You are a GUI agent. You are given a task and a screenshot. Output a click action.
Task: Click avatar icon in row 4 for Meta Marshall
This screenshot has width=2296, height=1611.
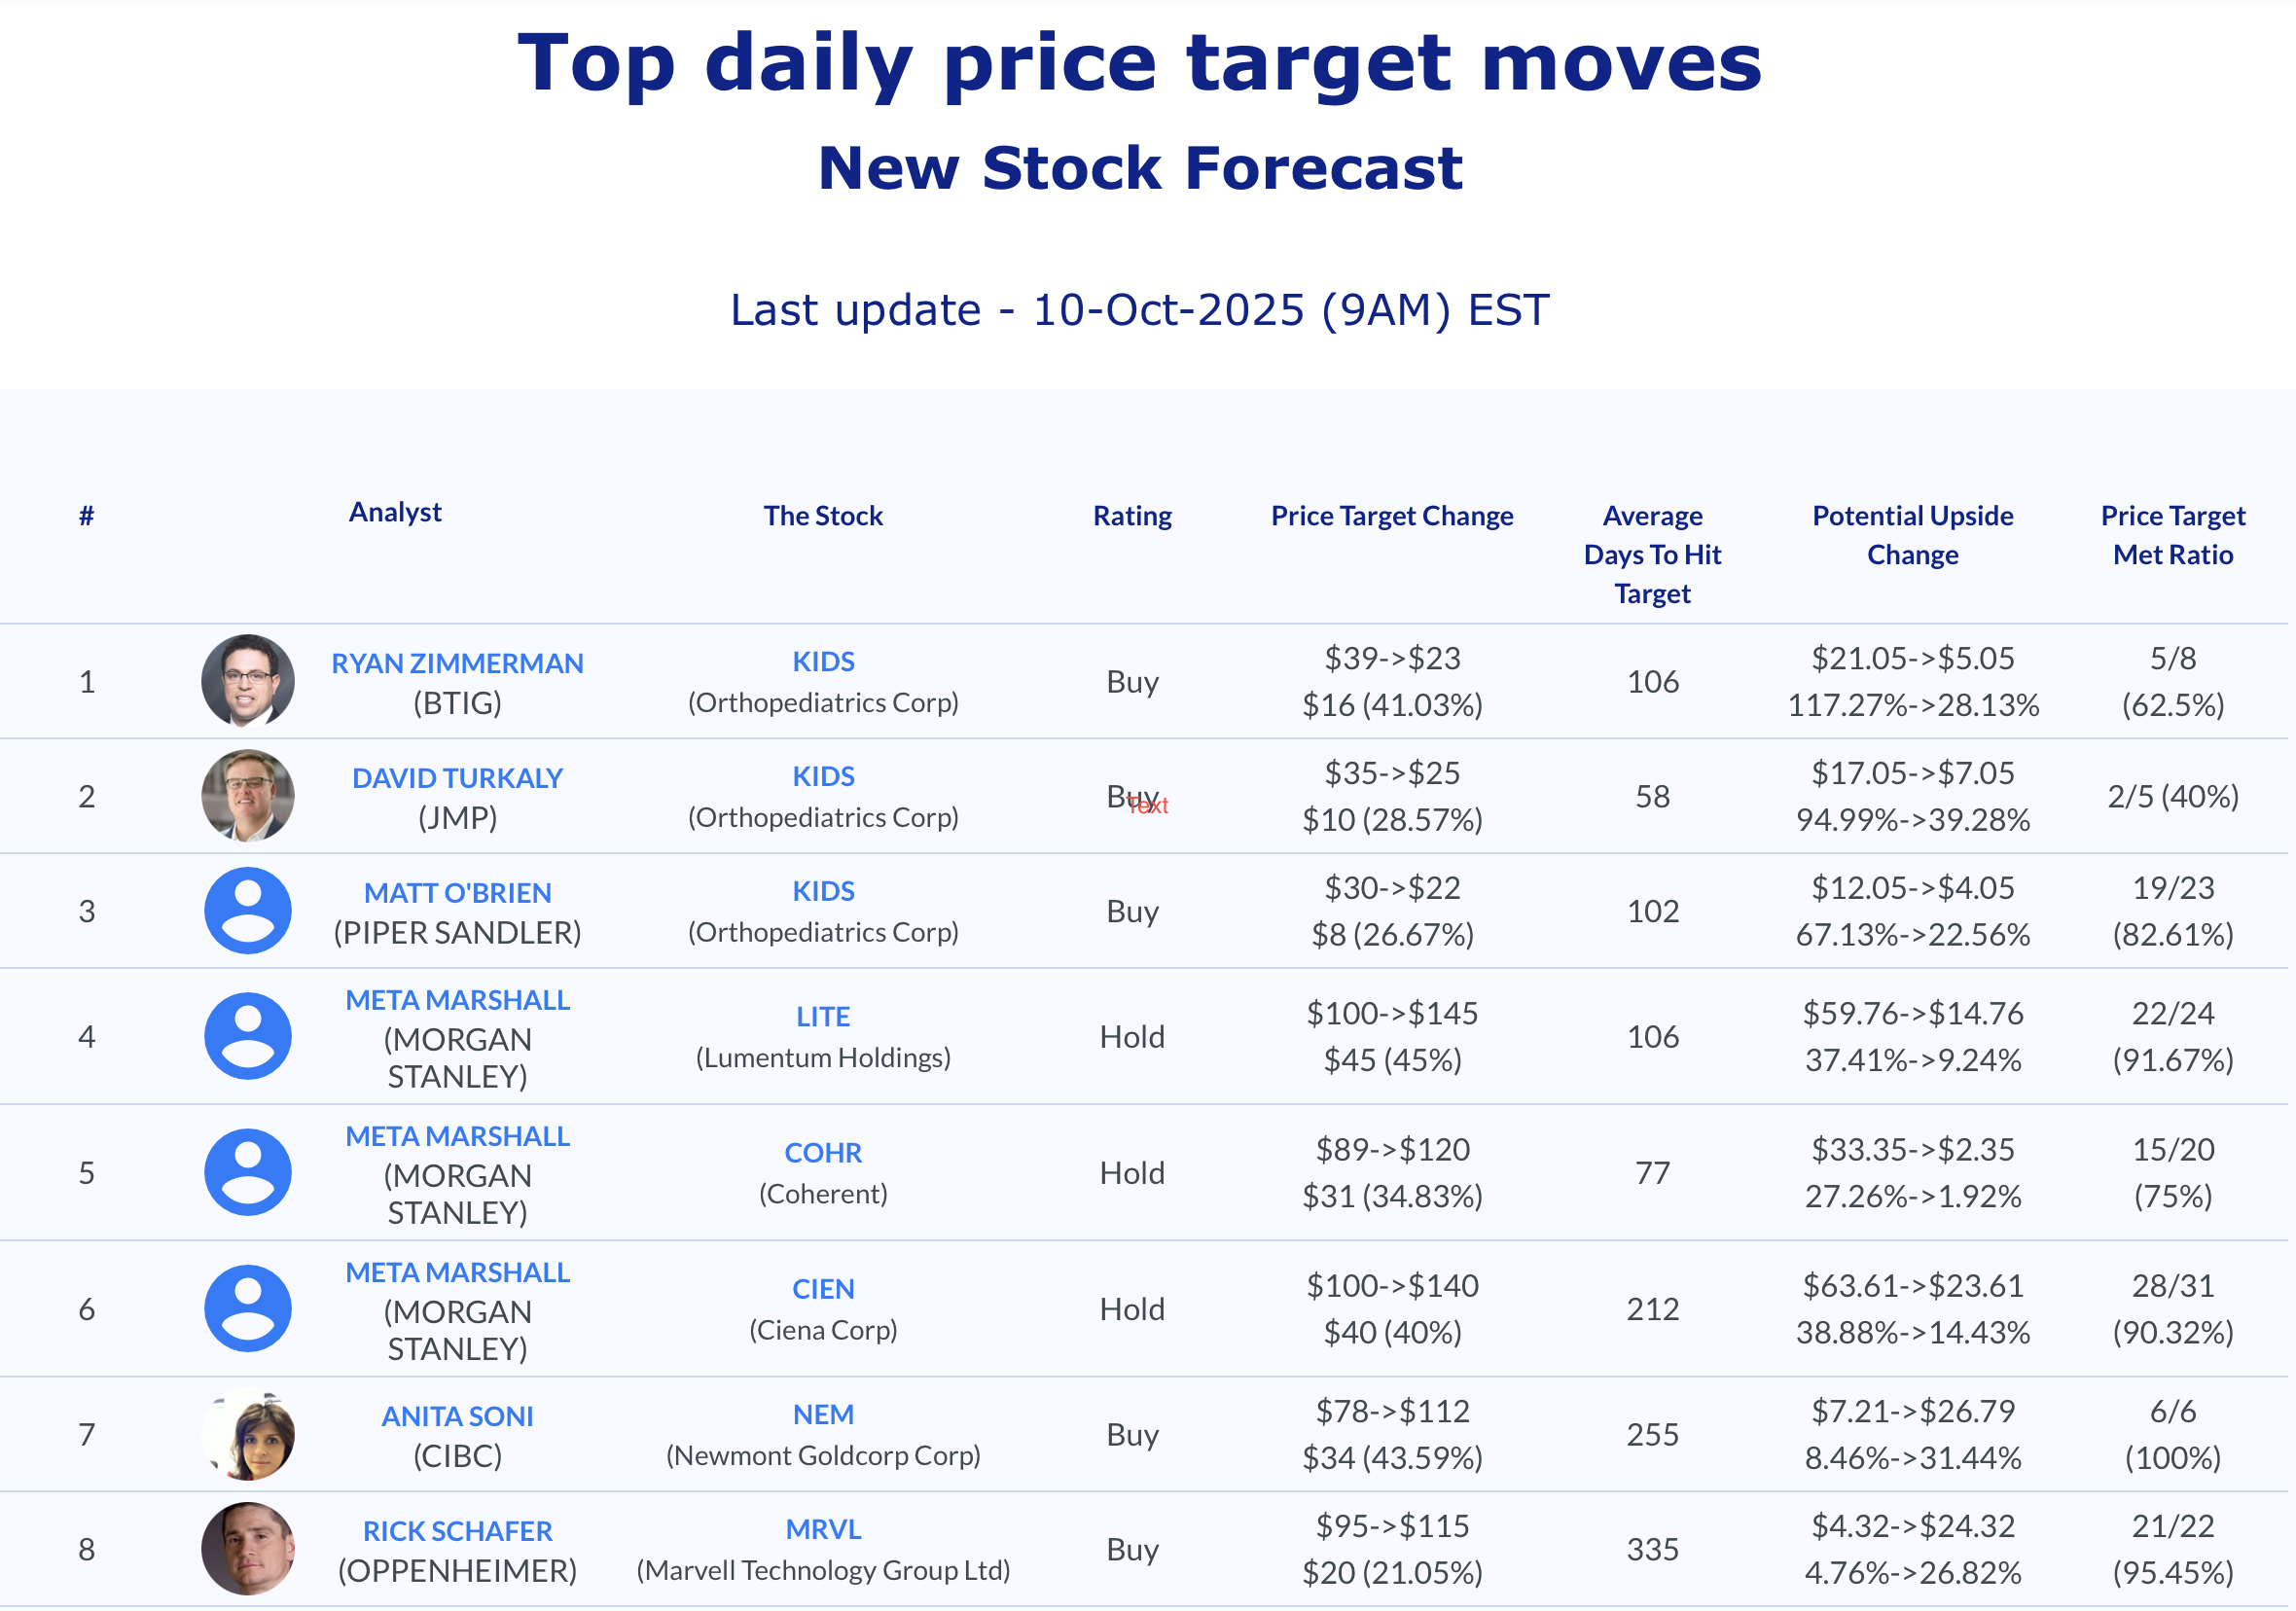(x=247, y=1036)
